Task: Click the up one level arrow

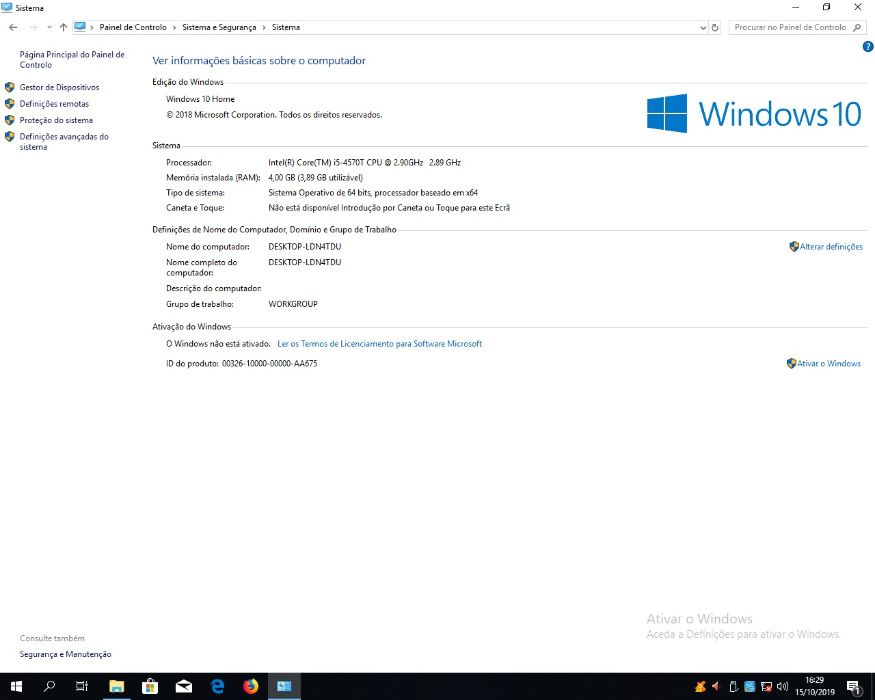Action: point(63,27)
